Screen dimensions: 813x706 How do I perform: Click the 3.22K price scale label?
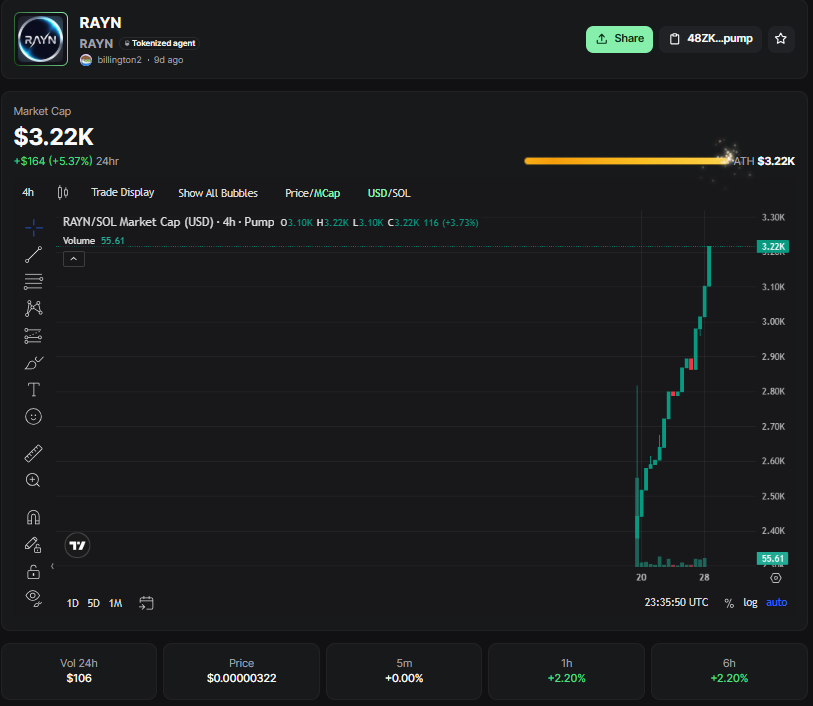point(773,247)
